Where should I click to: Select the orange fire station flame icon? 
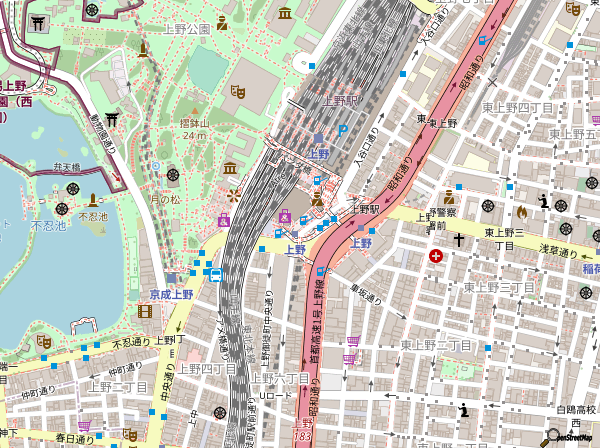(521, 212)
